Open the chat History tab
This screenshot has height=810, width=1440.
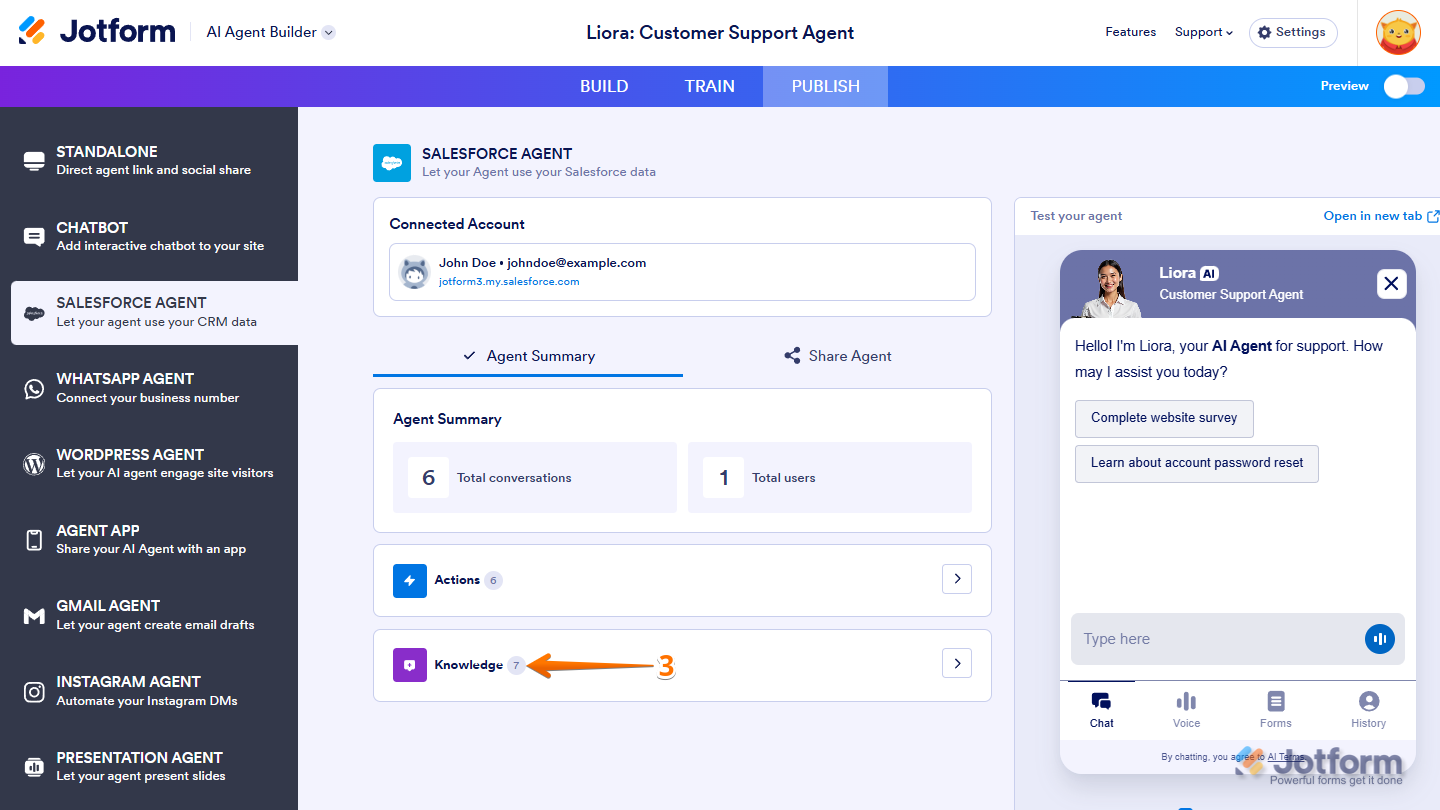coord(1368,710)
